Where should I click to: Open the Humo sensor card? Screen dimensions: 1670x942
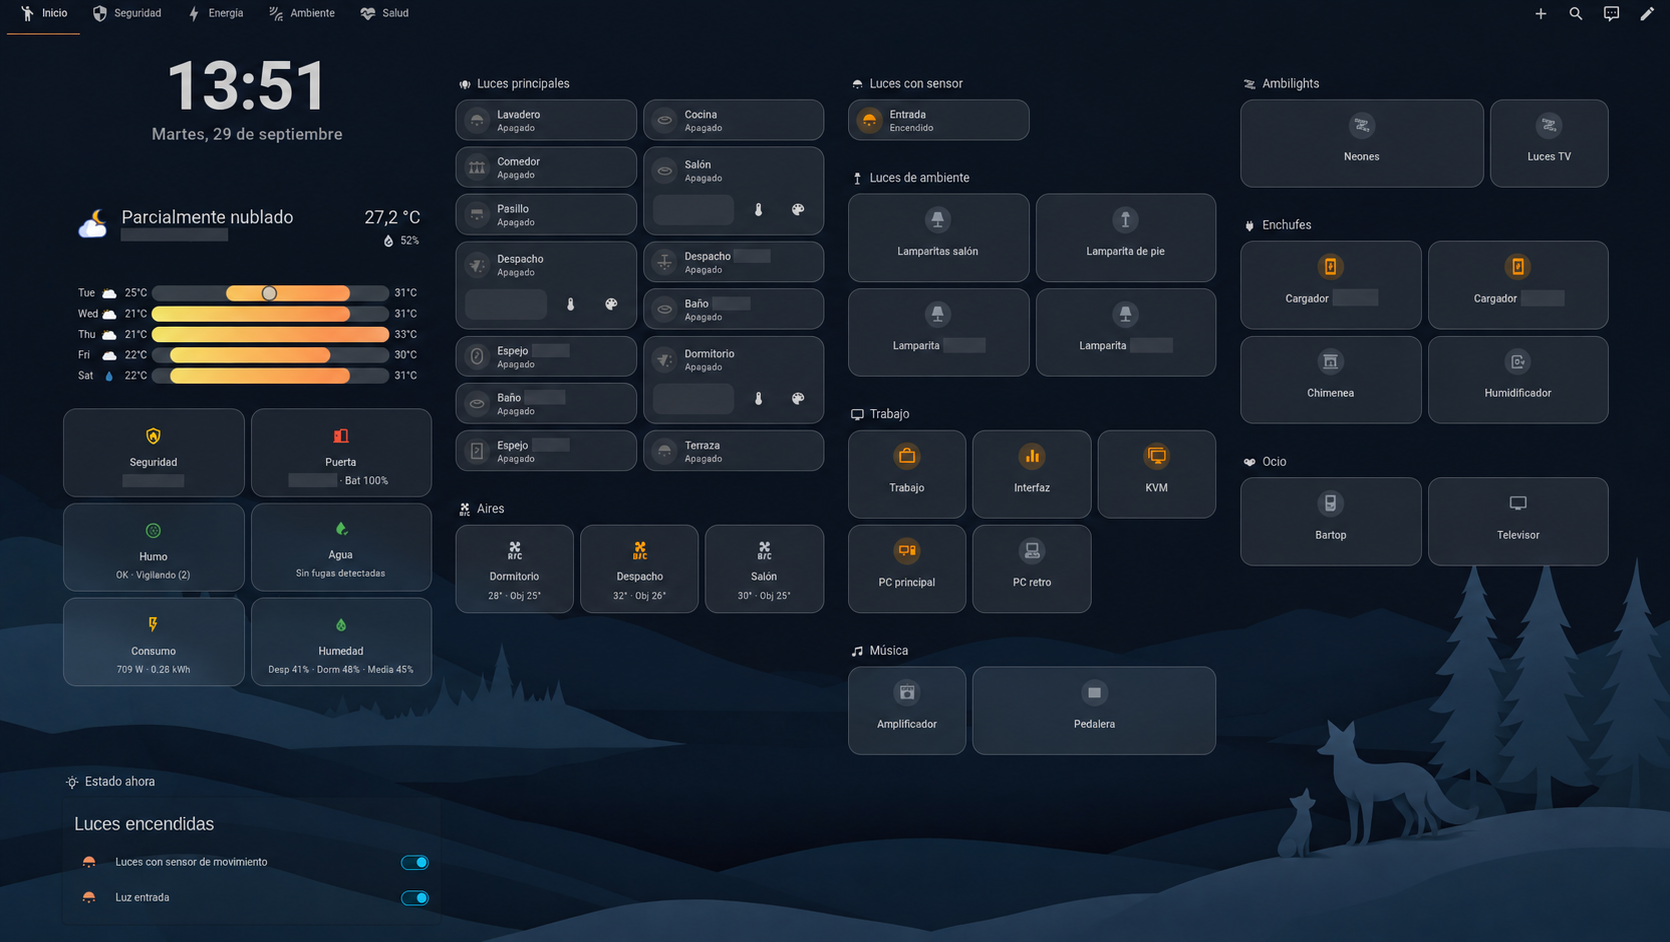point(153,547)
